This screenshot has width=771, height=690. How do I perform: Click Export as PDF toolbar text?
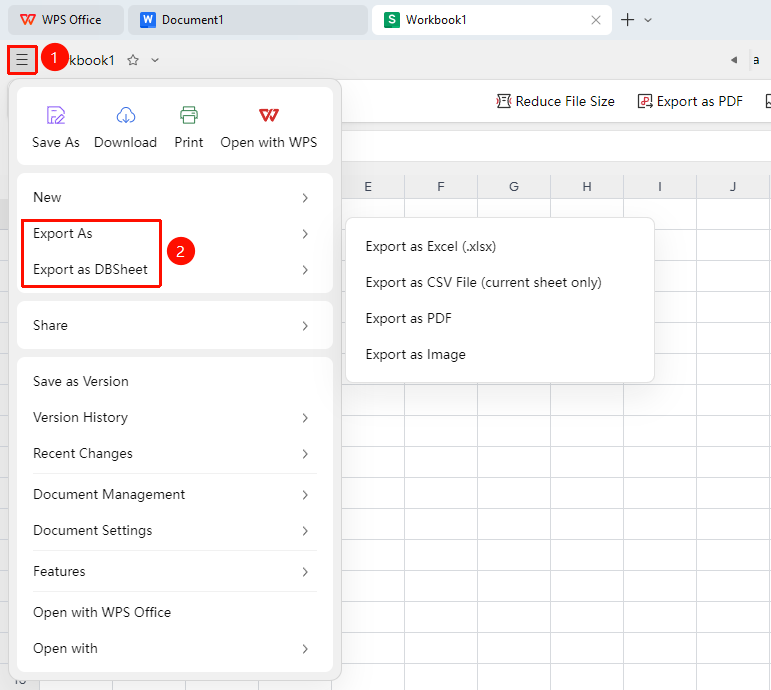point(699,101)
